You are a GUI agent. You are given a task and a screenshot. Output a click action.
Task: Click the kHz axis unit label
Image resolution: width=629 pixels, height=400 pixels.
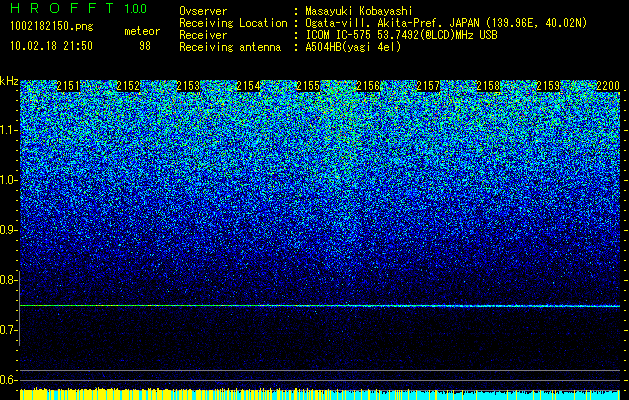coord(9,81)
